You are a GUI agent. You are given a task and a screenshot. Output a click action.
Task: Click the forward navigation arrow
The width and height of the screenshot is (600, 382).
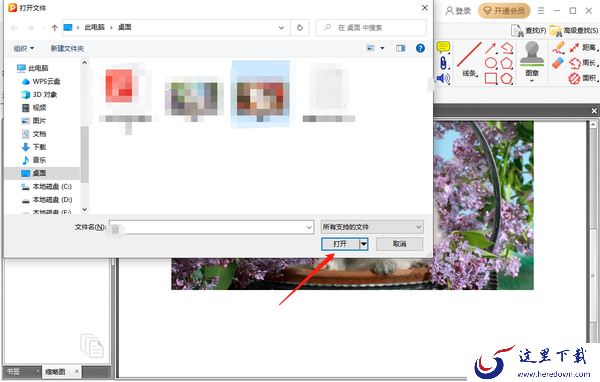30,28
